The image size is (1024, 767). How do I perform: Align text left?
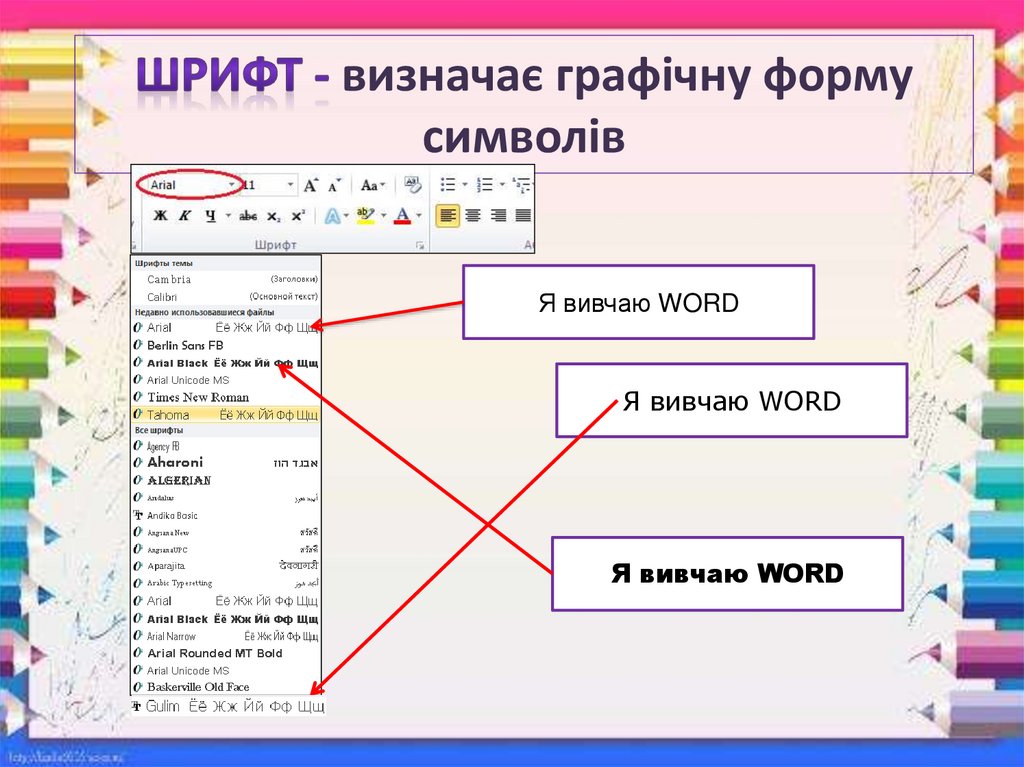click(447, 216)
